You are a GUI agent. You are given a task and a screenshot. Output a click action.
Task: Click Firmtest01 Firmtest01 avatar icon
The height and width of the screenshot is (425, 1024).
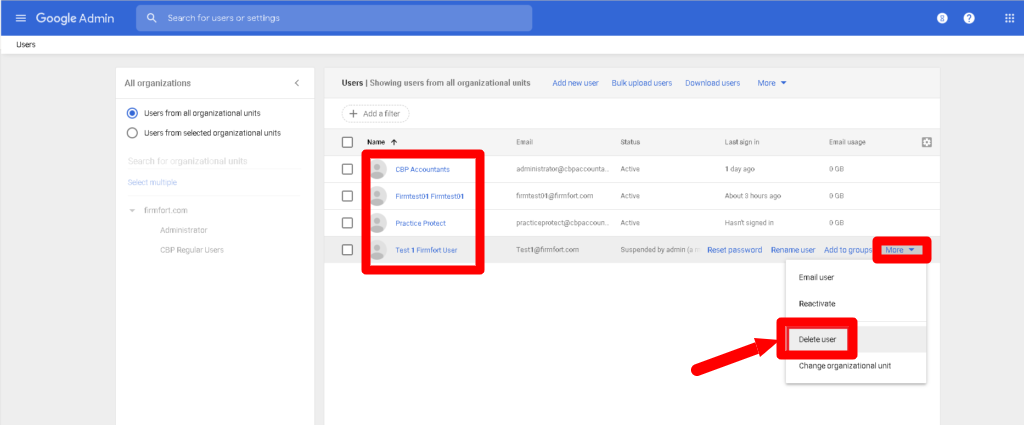[x=377, y=196]
